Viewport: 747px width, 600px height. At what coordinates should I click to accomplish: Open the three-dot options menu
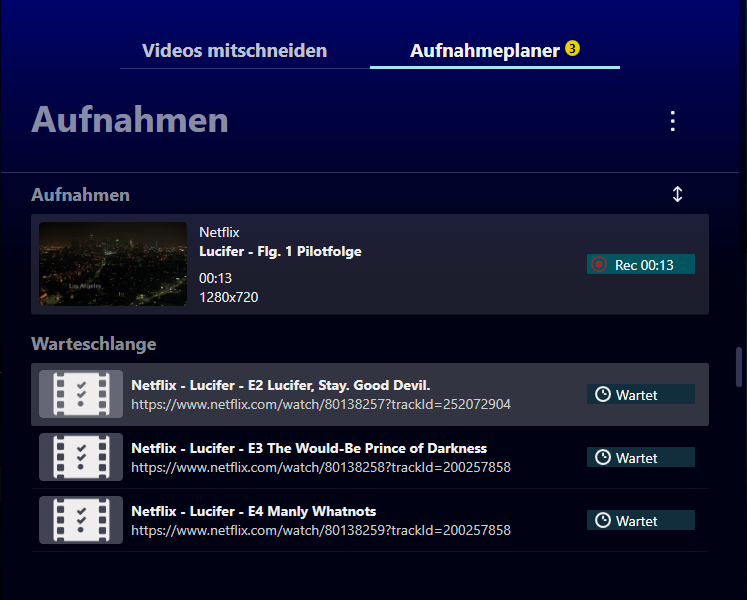(x=673, y=121)
